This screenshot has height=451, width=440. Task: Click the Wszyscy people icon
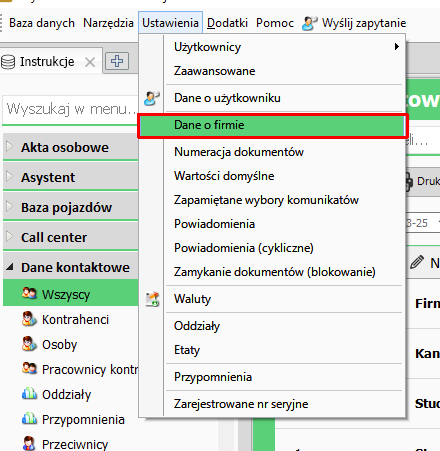pyautogui.click(x=29, y=293)
